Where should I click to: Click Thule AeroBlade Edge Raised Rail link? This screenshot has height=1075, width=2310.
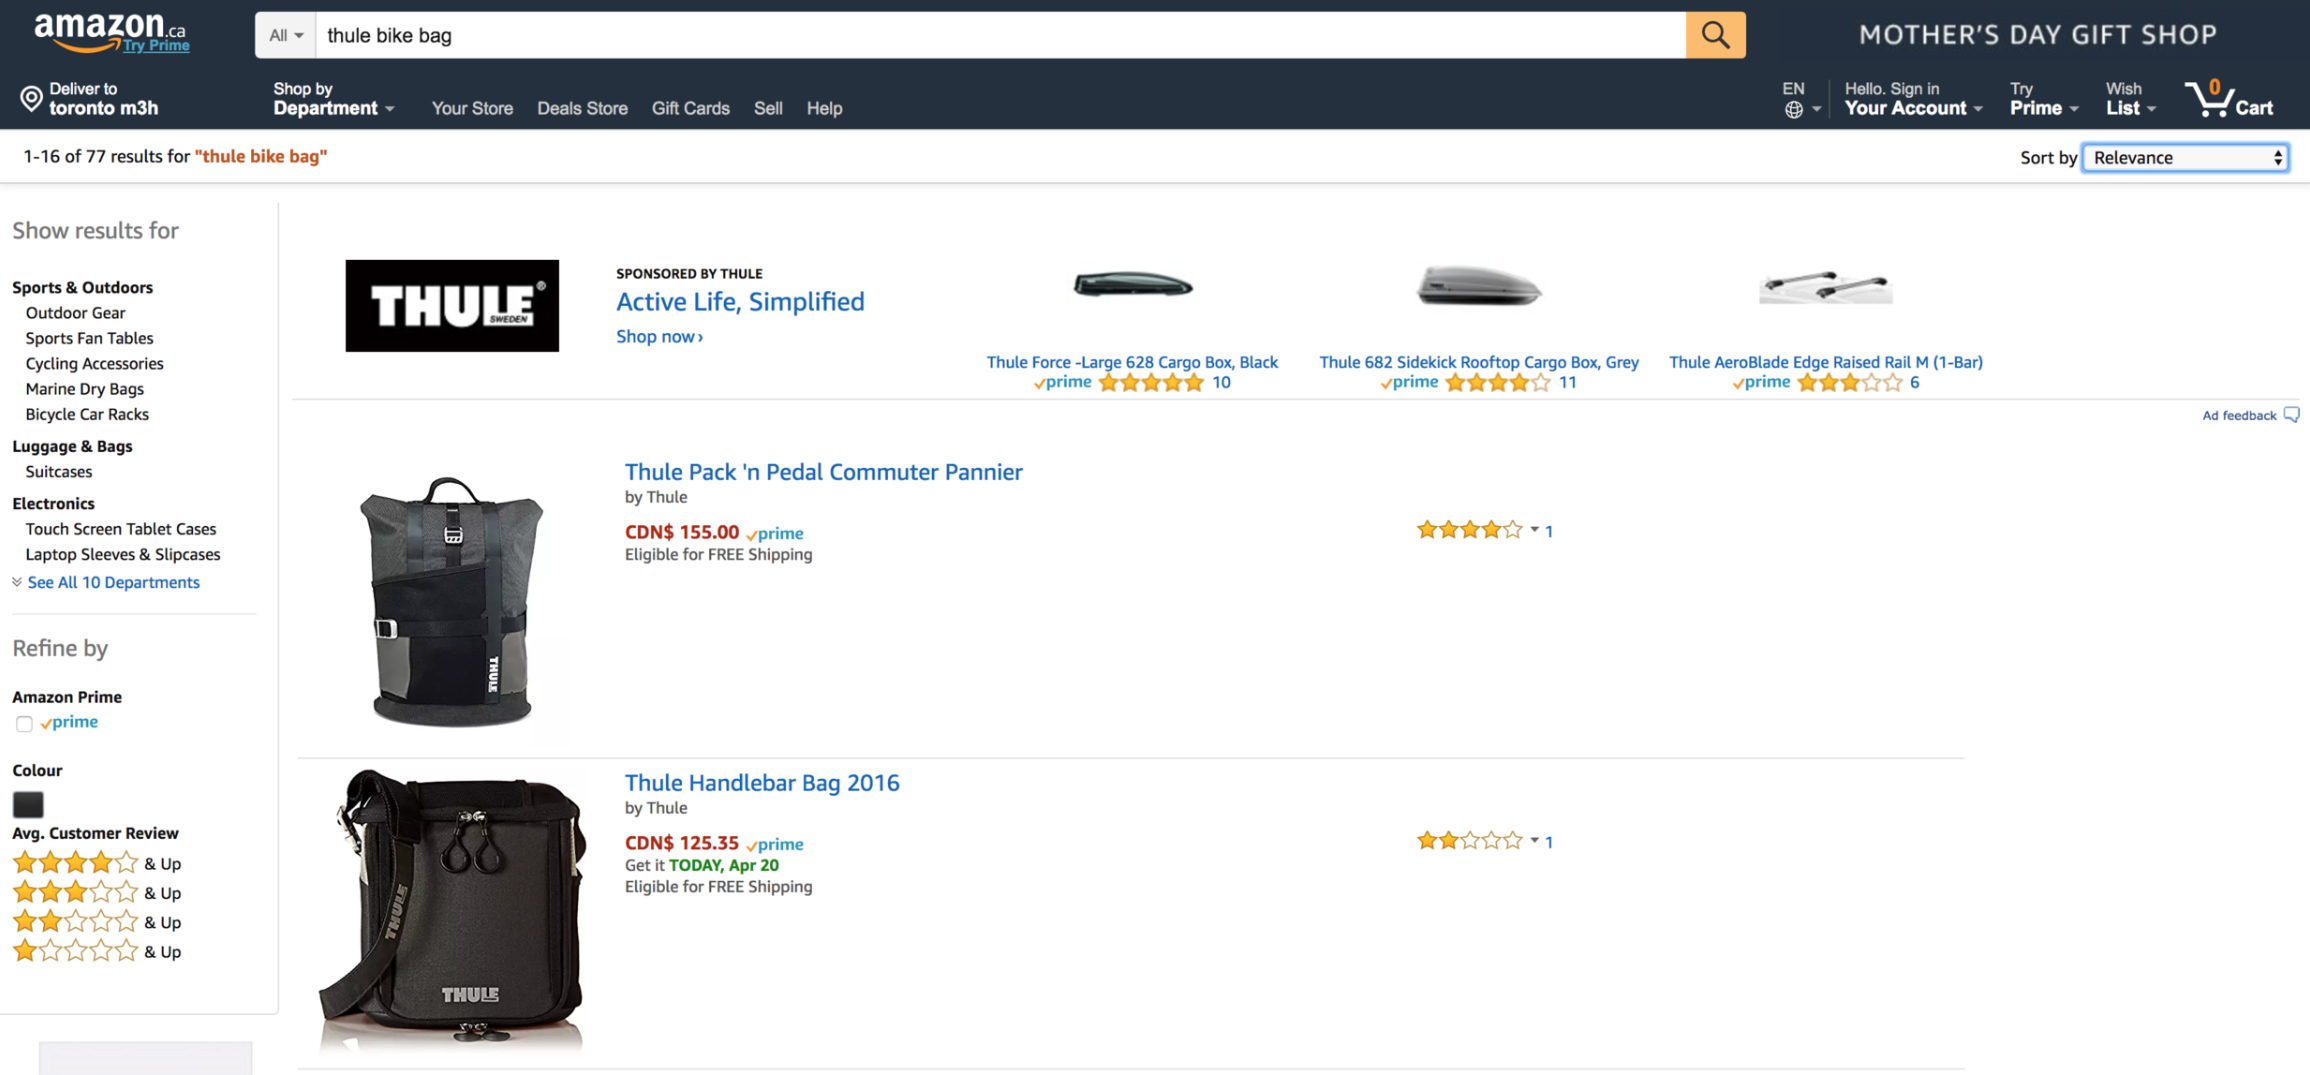[x=1825, y=362]
